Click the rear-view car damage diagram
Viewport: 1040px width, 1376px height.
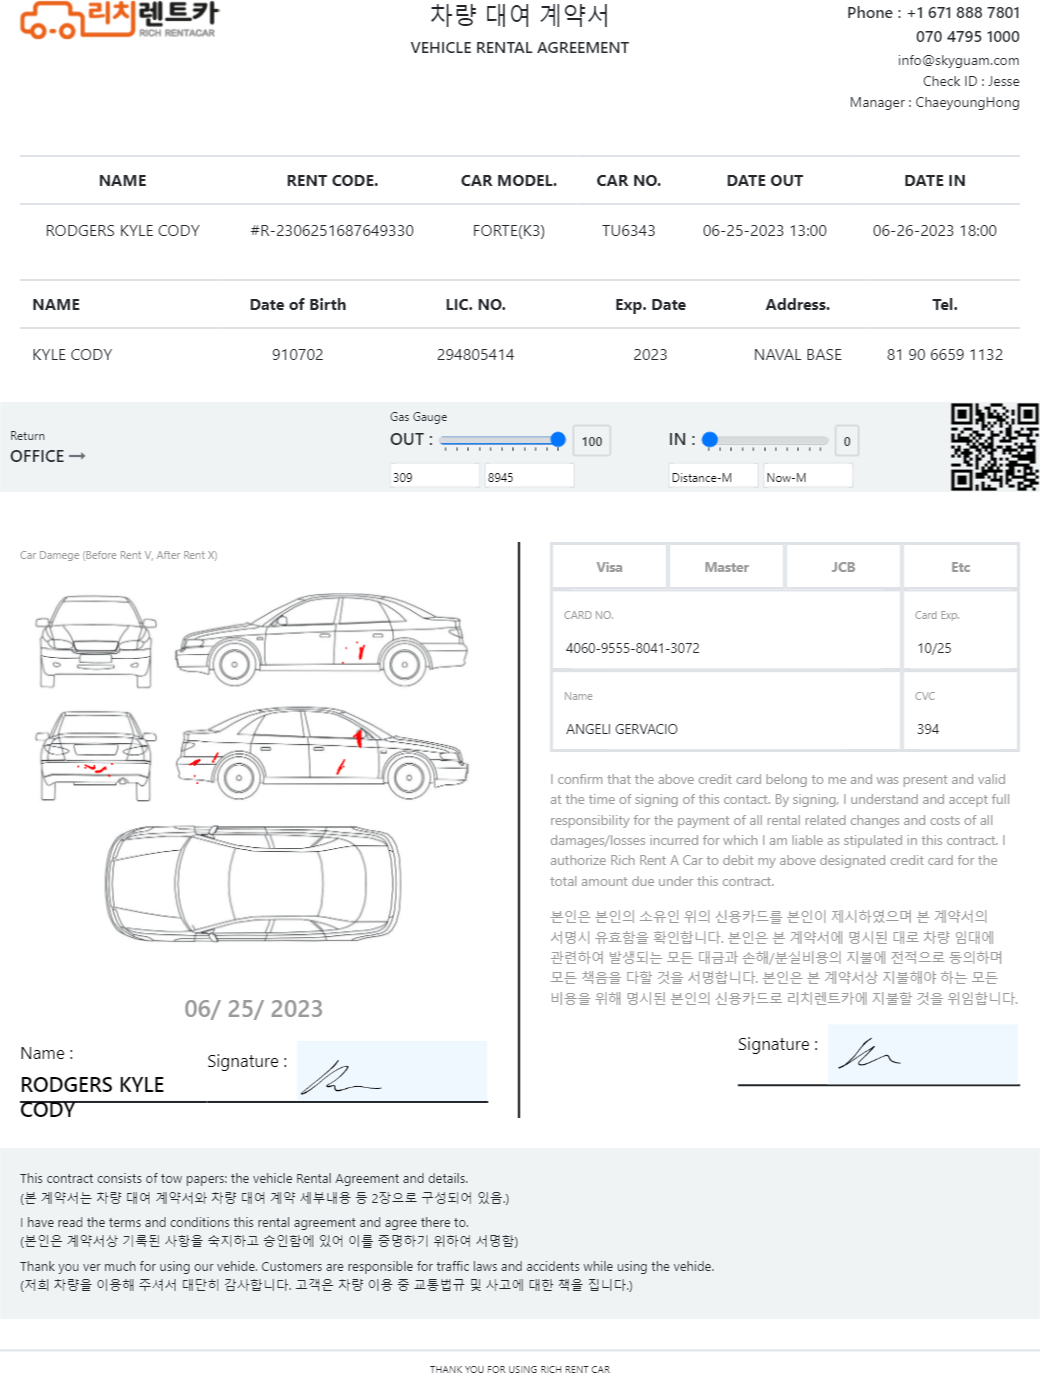[x=97, y=755]
